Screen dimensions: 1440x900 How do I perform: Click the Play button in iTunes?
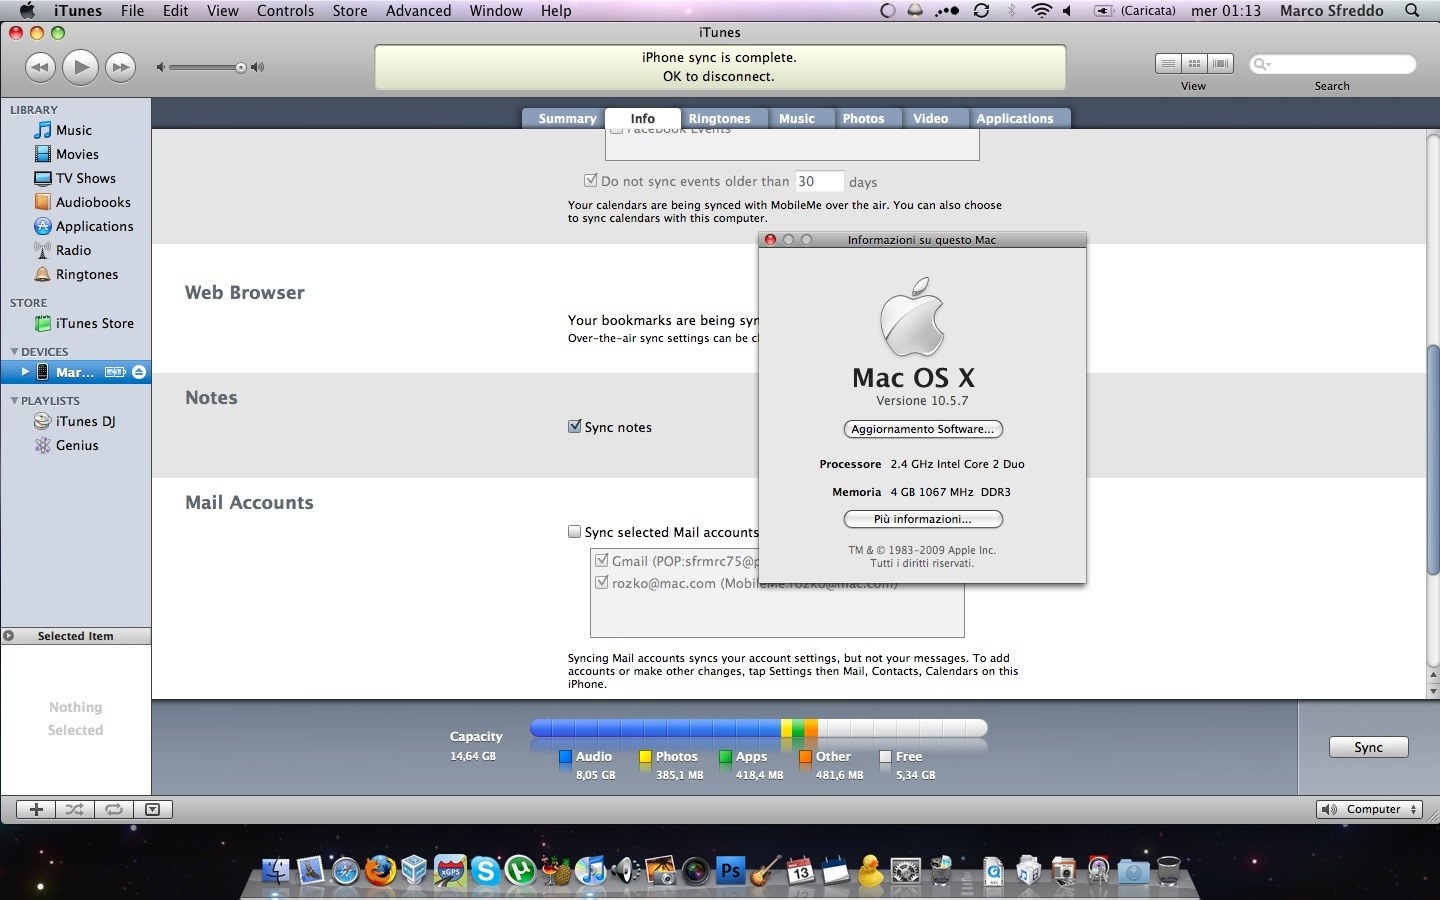click(80, 67)
